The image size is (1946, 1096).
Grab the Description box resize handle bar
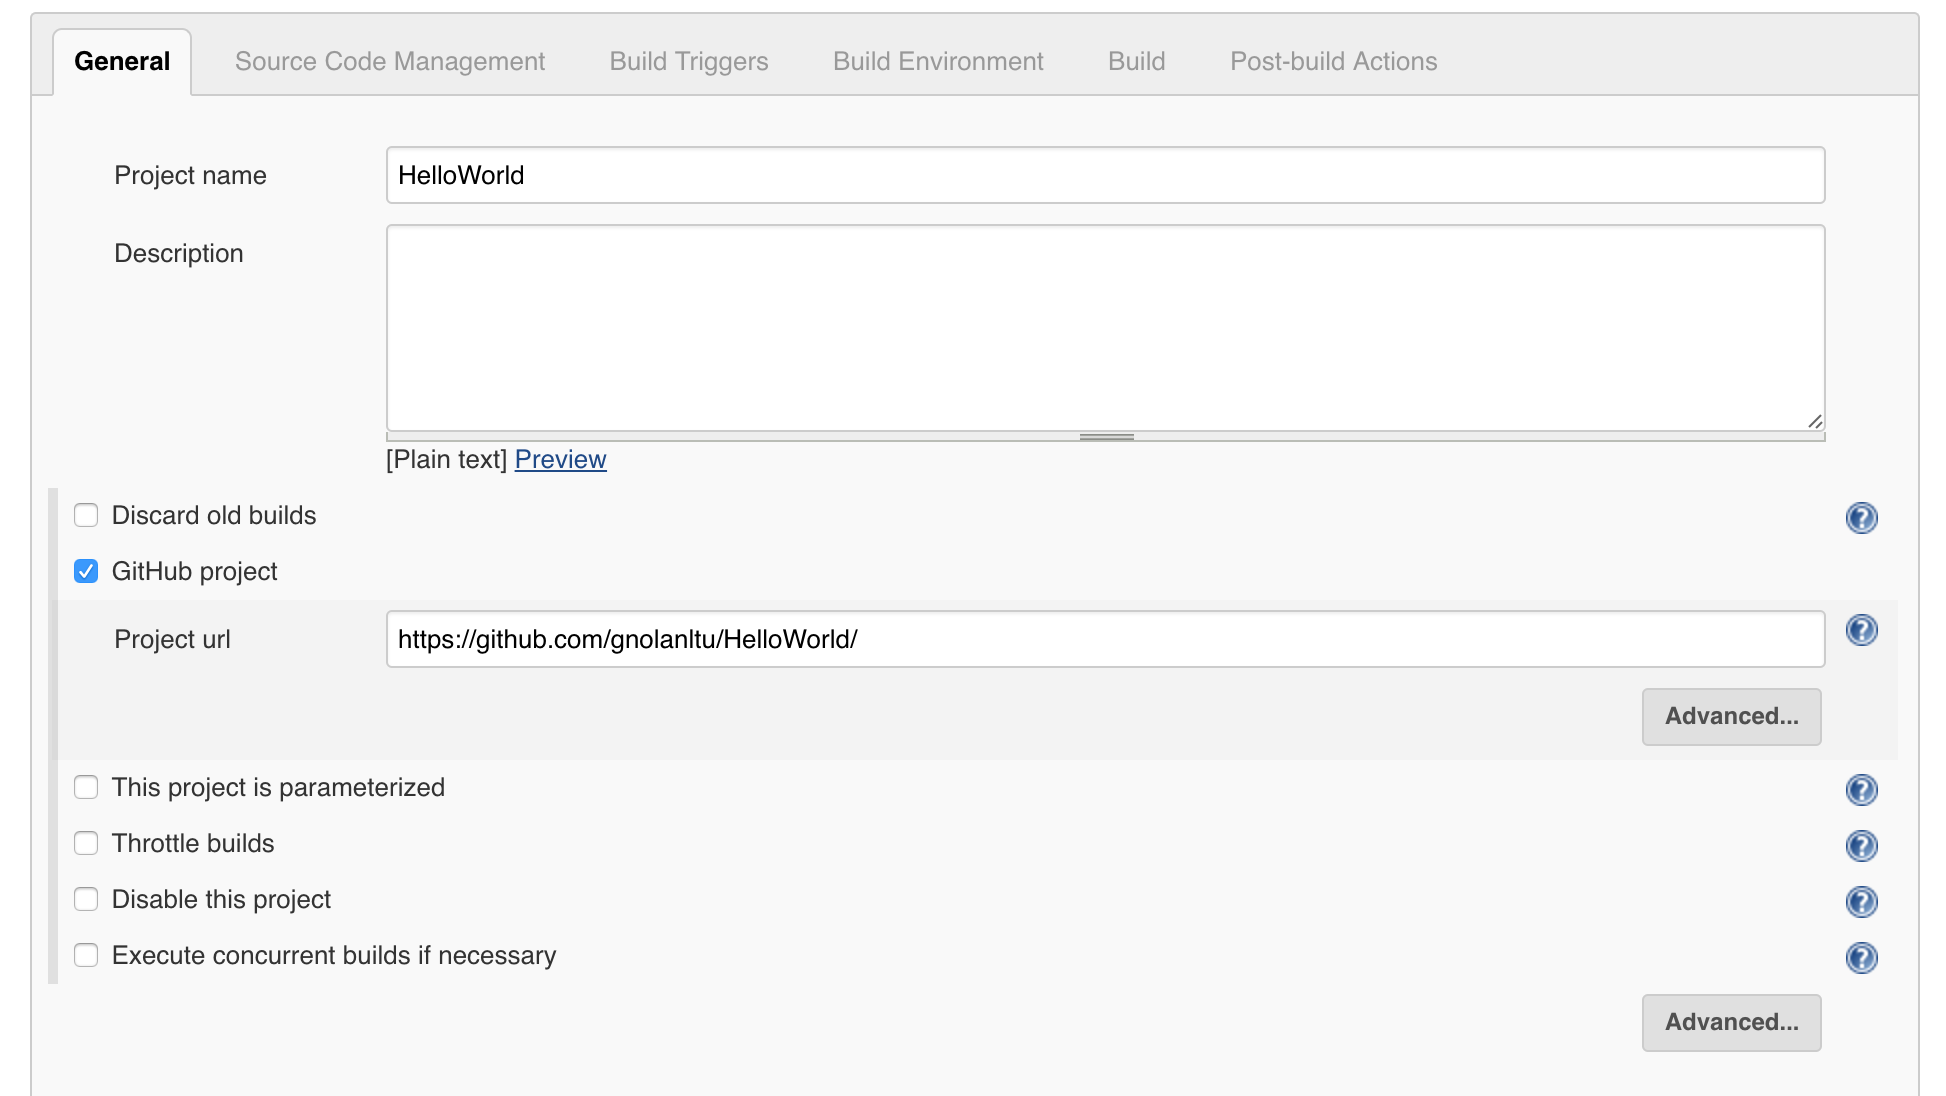coord(1106,437)
